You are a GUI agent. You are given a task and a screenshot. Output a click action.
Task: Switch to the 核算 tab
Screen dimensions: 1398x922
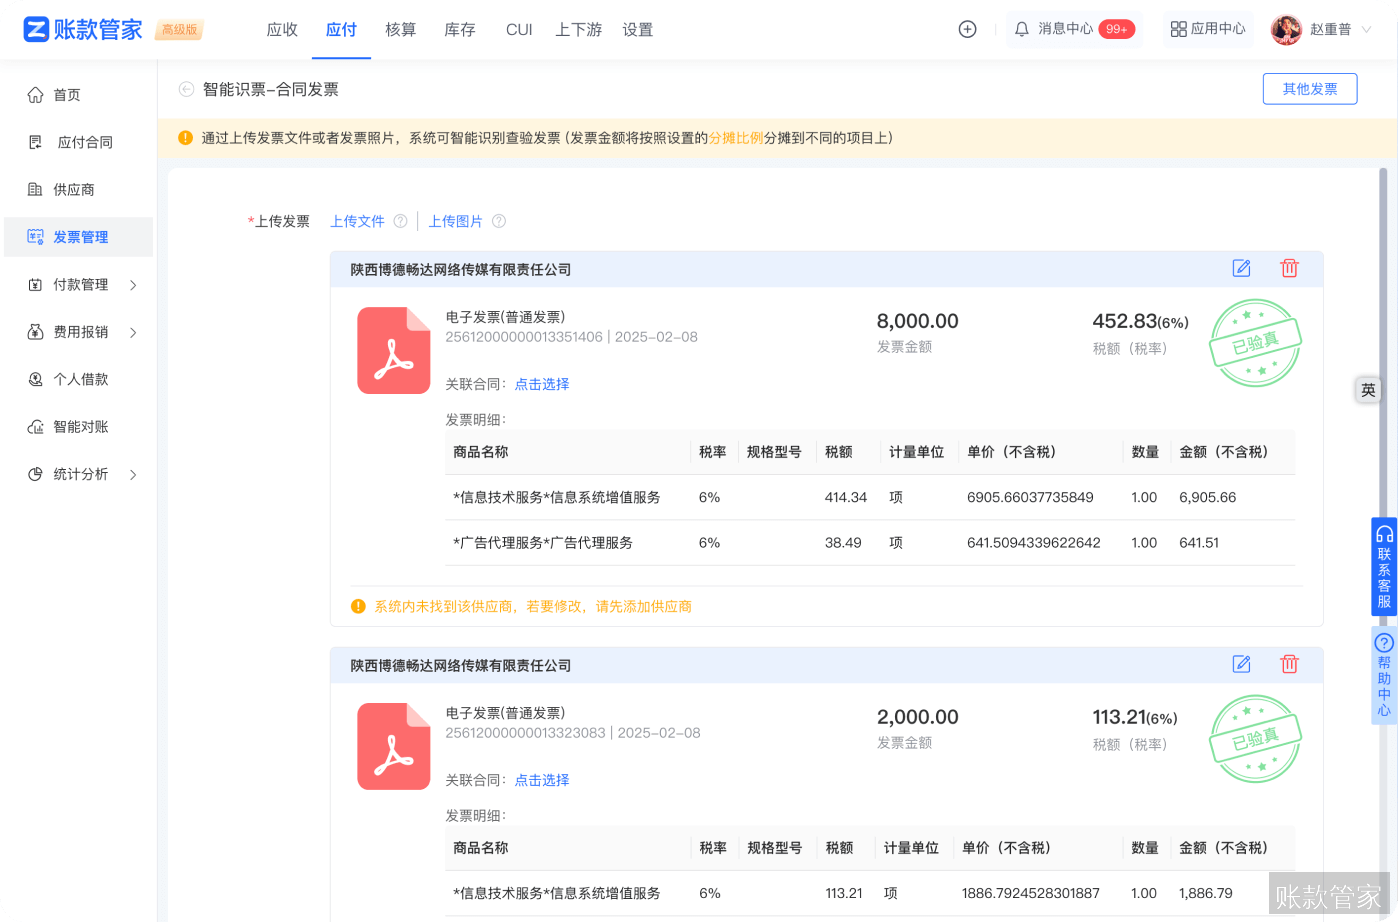click(400, 29)
